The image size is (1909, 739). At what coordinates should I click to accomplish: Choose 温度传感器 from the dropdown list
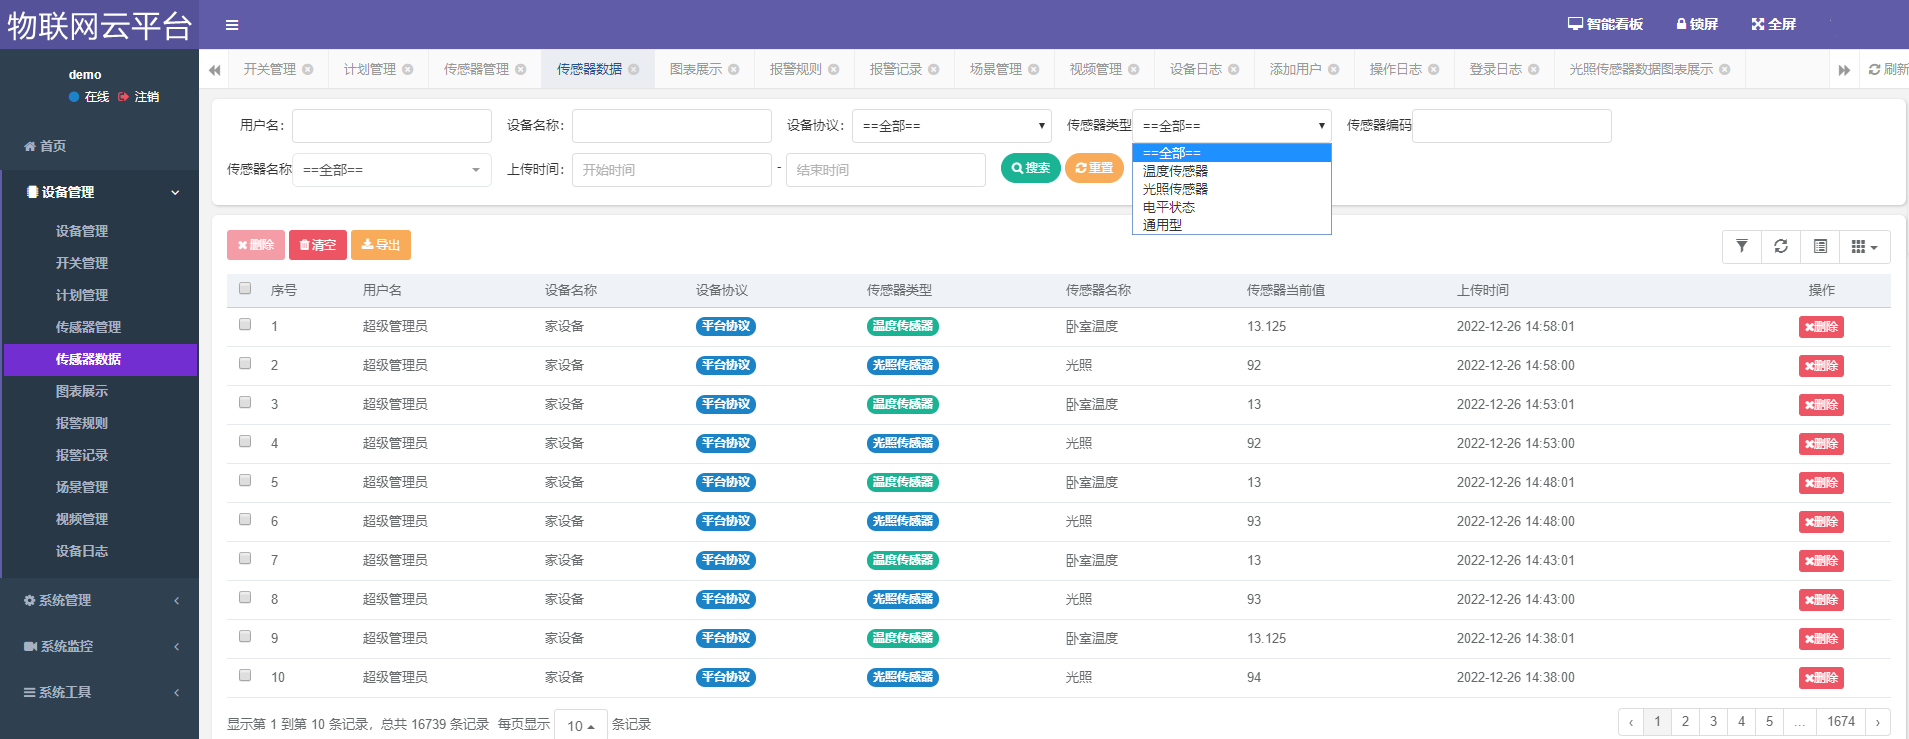coord(1175,171)
